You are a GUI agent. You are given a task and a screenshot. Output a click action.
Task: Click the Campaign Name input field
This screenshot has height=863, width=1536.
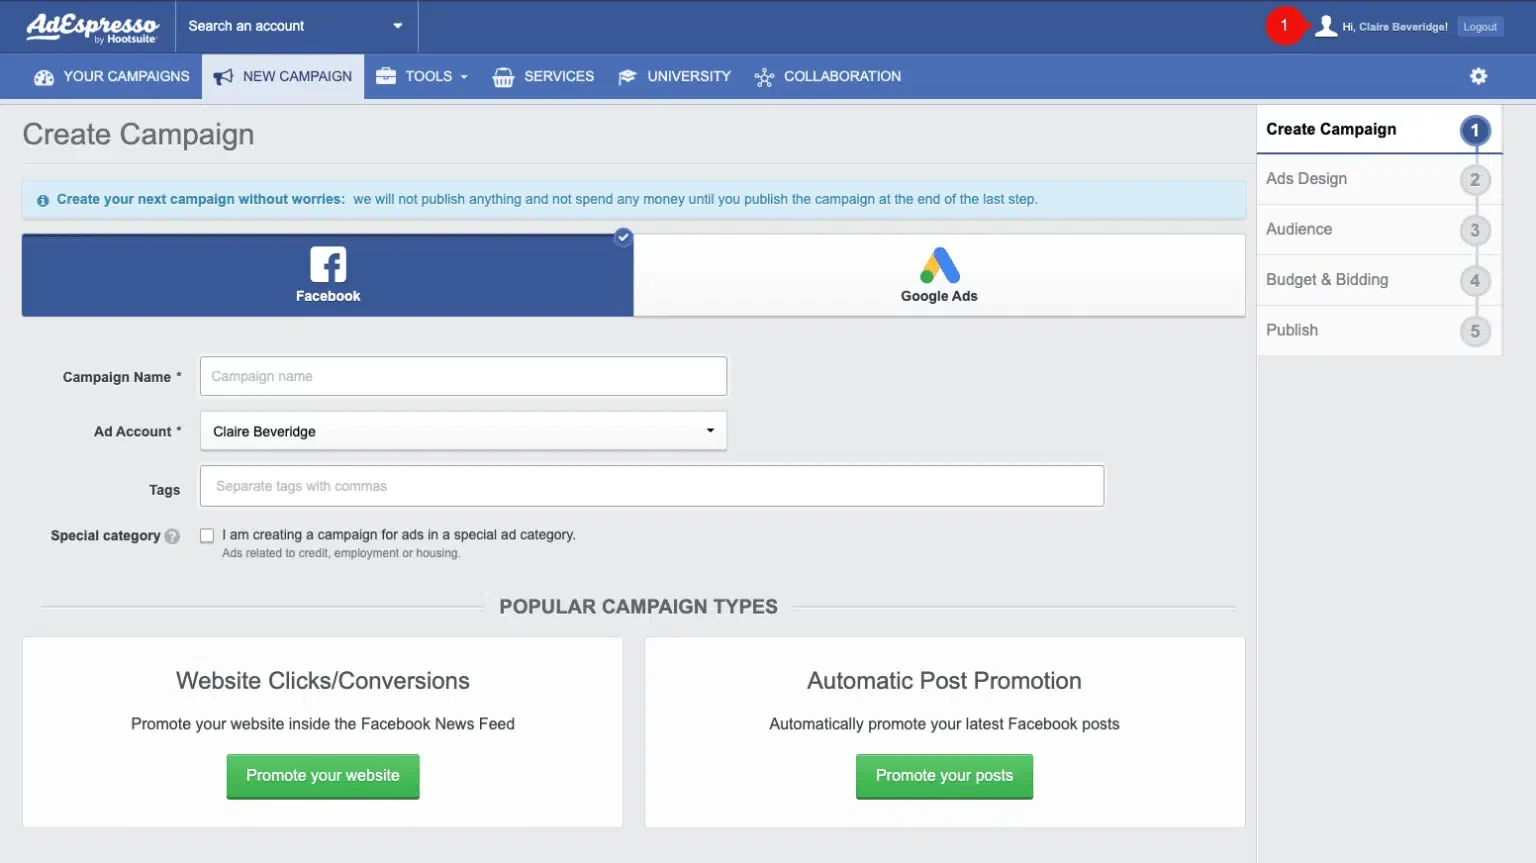463,376
